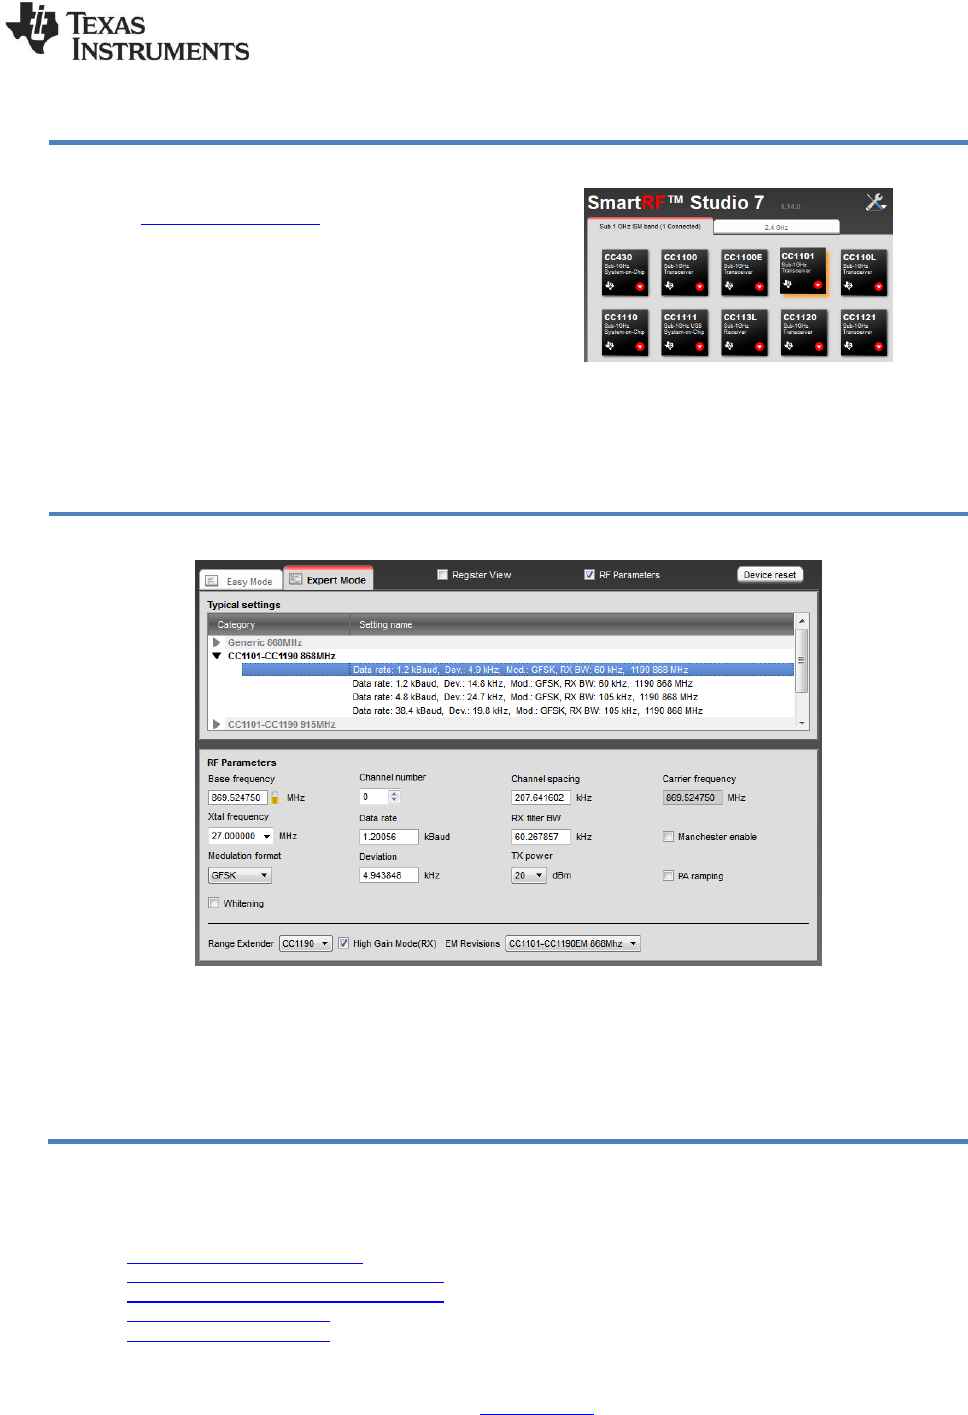The height and width of the screenshot is (1415, 968).
Task: Click the Channel spacing input field
Action: tap(540, 798)
